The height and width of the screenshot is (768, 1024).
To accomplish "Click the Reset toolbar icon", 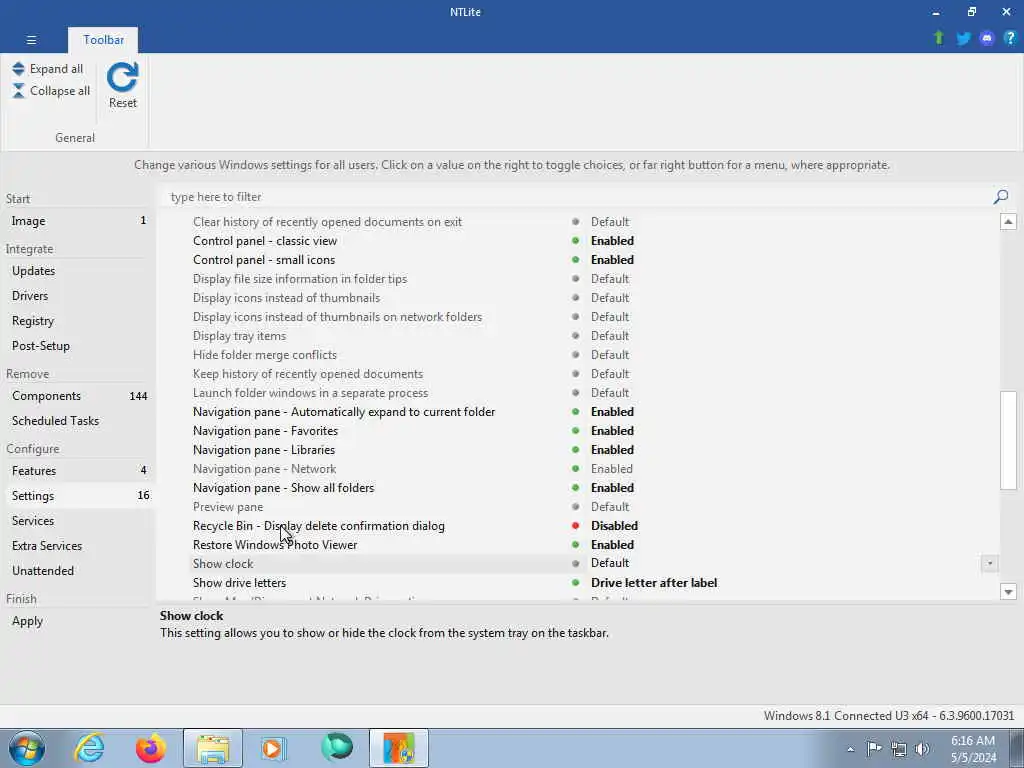I will (x=123, y=77).
